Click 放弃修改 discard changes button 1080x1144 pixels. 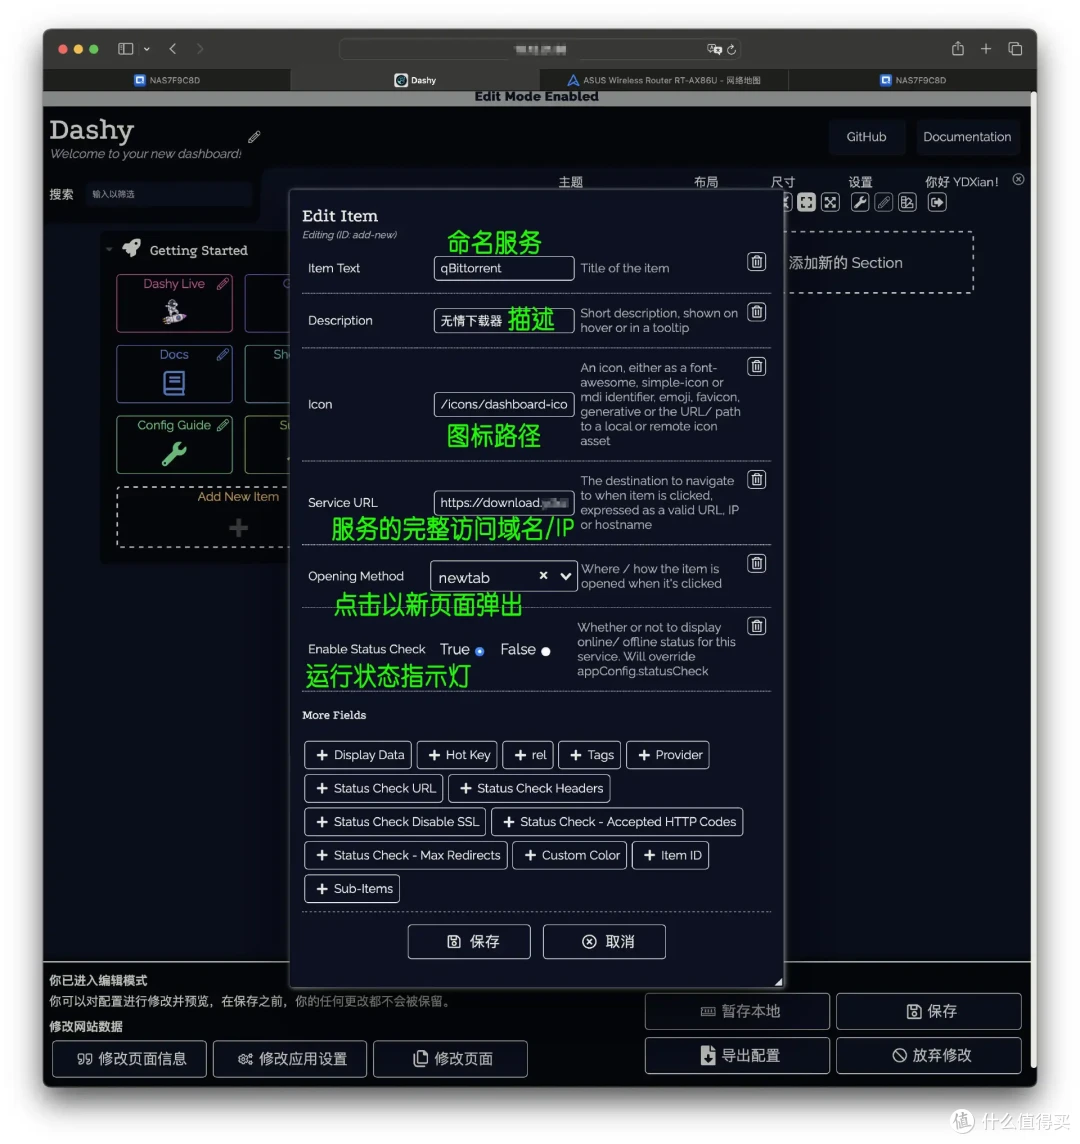point(928,1056)
